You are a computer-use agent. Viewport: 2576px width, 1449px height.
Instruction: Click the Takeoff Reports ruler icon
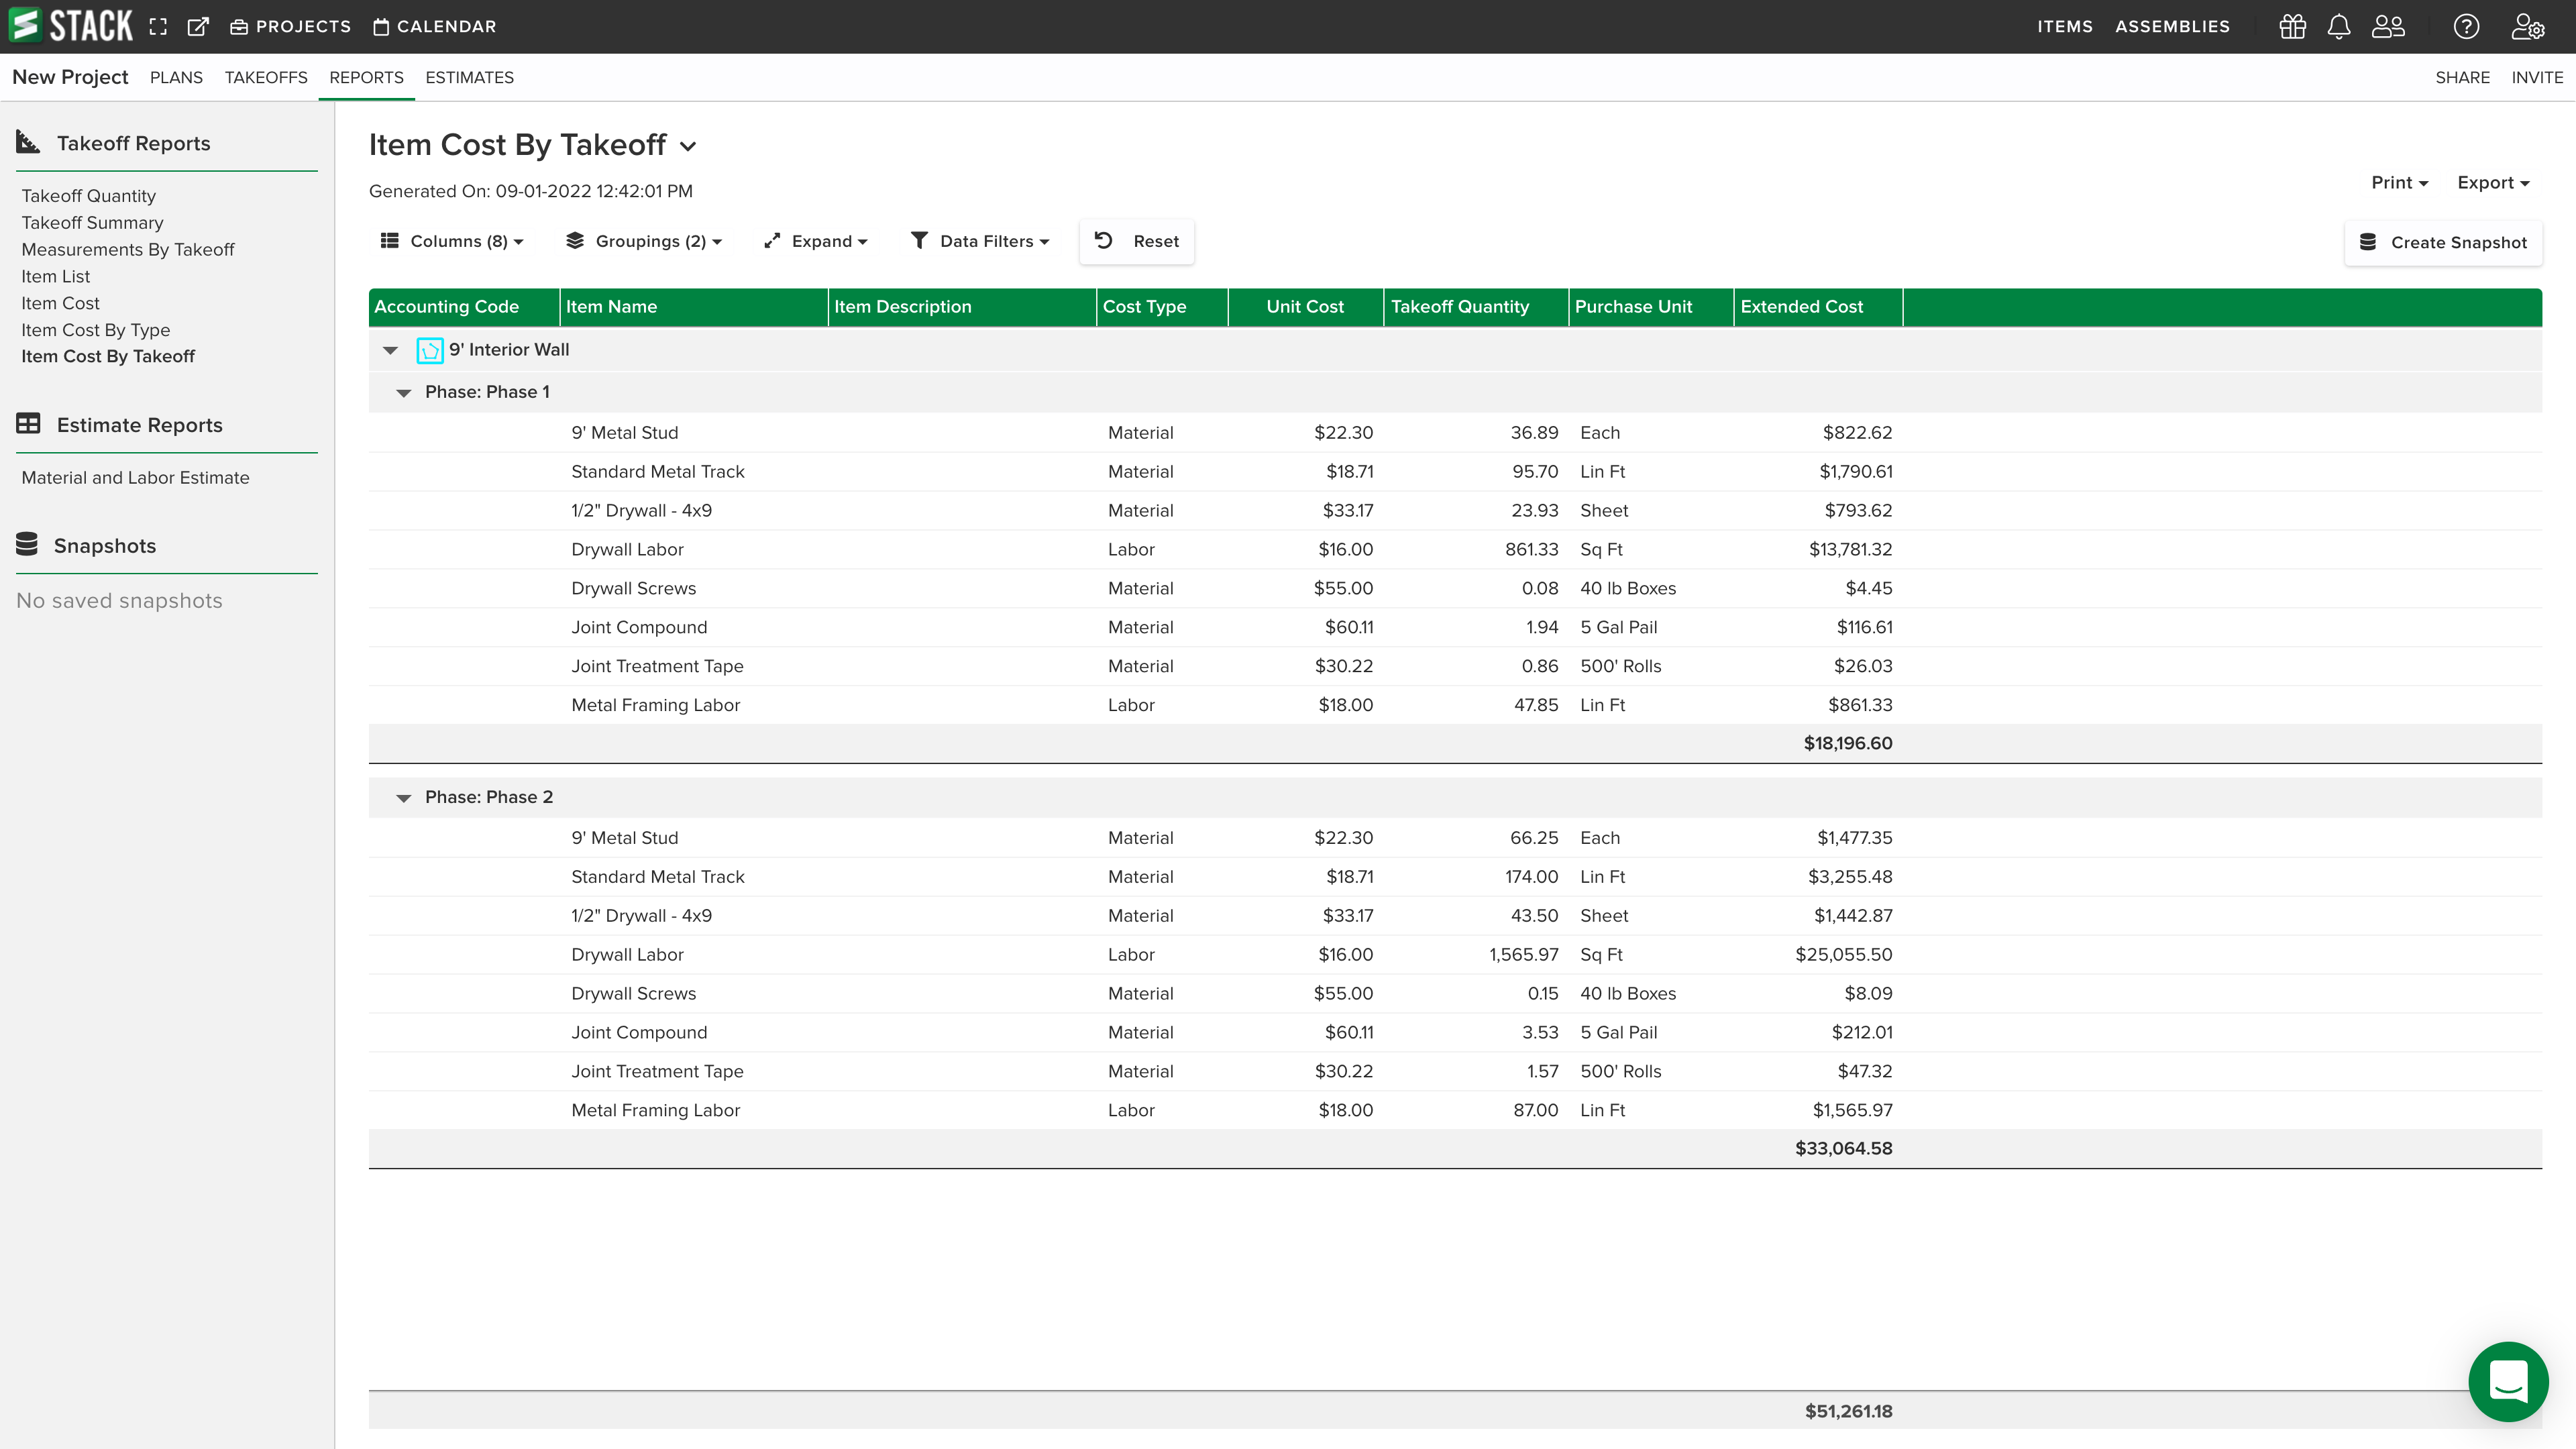(x=28, y=142)
